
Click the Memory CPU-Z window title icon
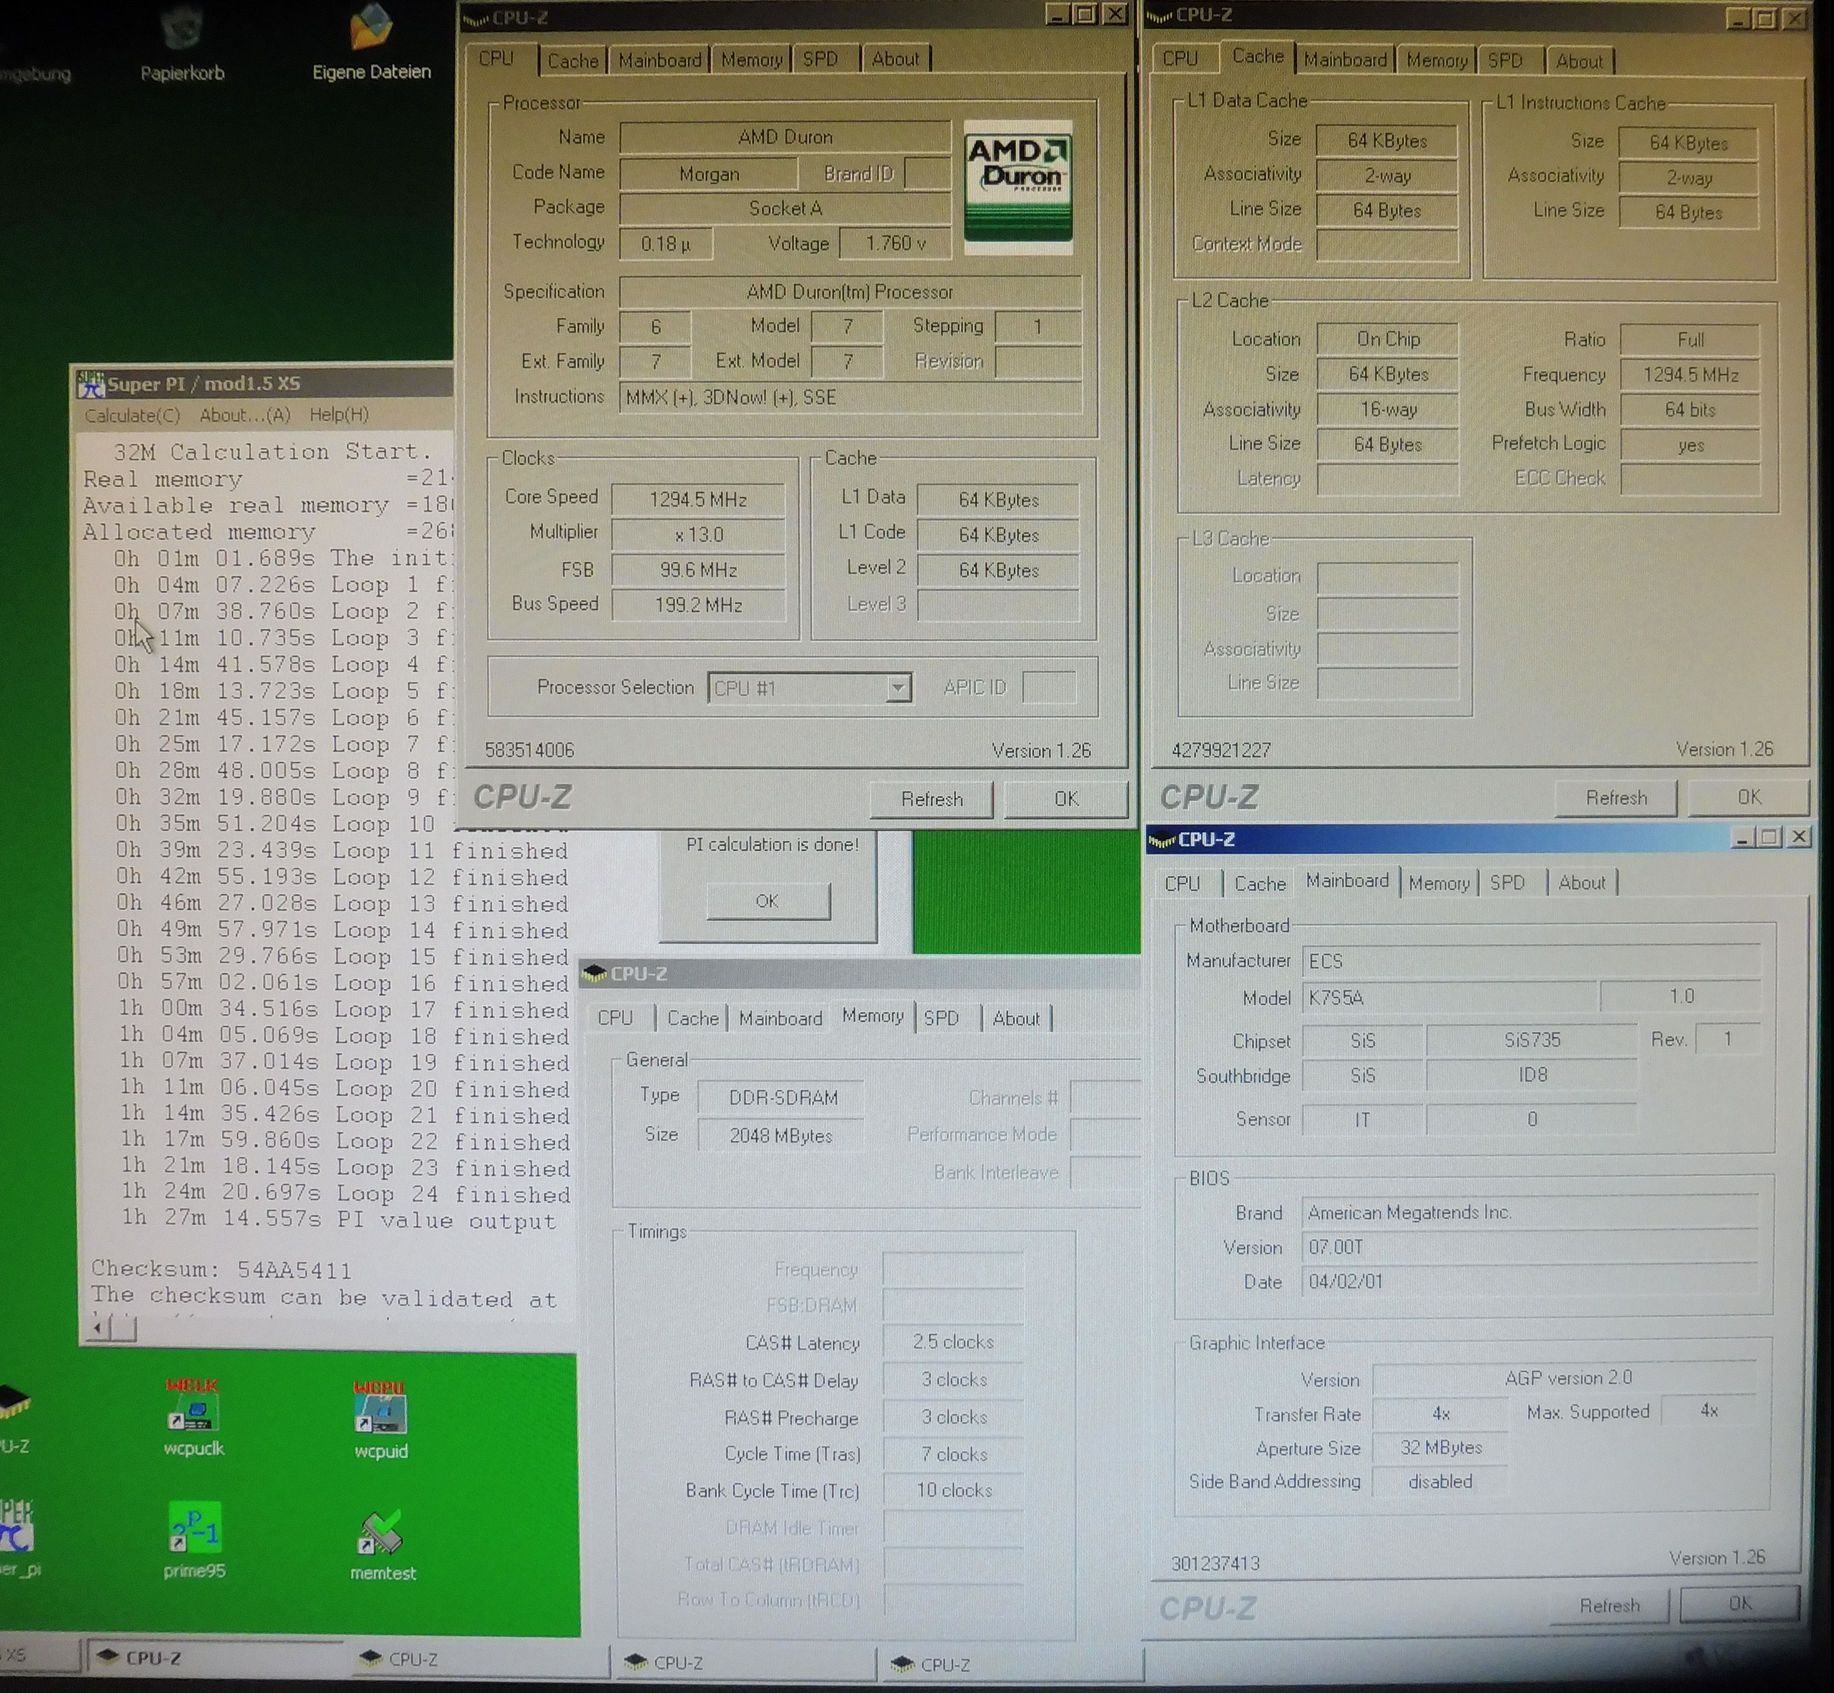click(593, 973)
